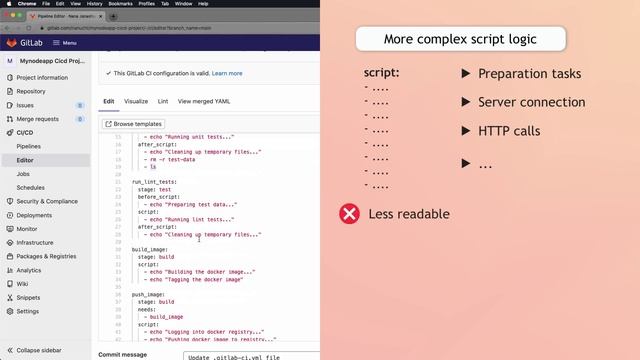Open Settings in the sidebar
Screen dimensions: 640x360
point(27,311)
